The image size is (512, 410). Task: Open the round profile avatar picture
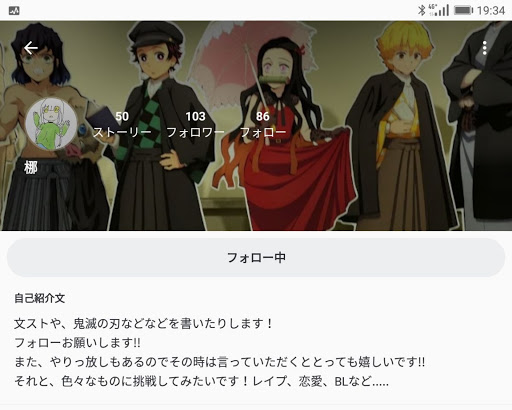[x=51, y=123]
